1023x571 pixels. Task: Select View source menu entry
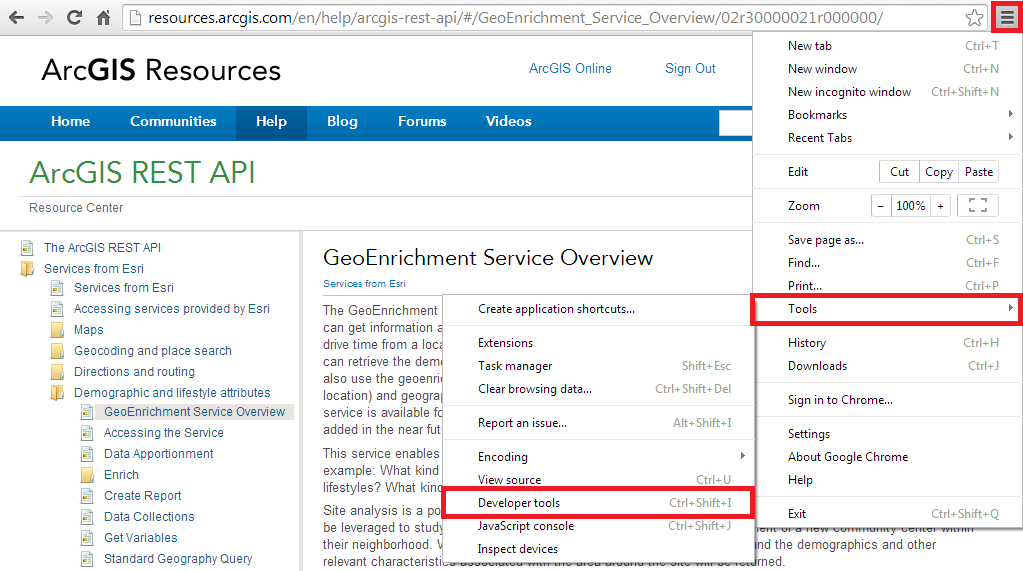pos(598,480)
